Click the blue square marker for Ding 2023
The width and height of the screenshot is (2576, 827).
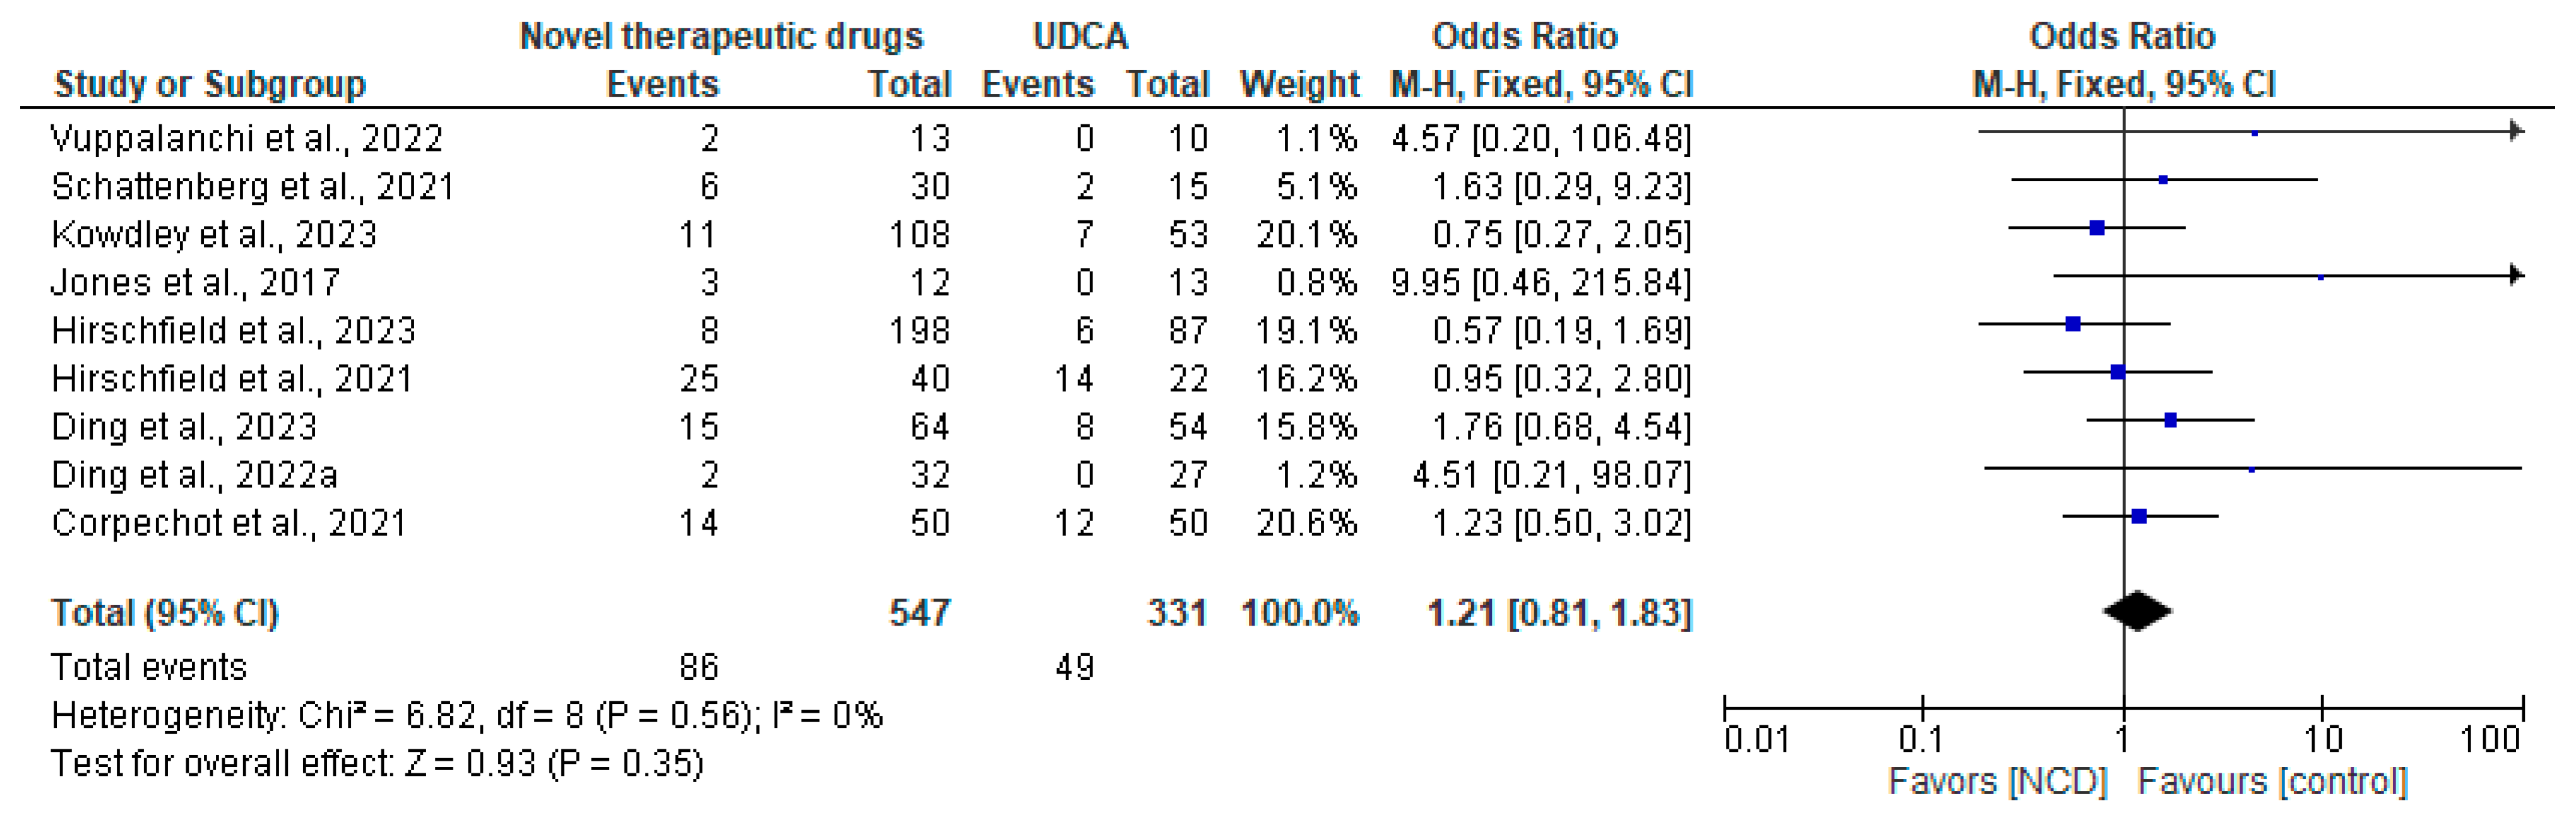(x=2170, y=420)
